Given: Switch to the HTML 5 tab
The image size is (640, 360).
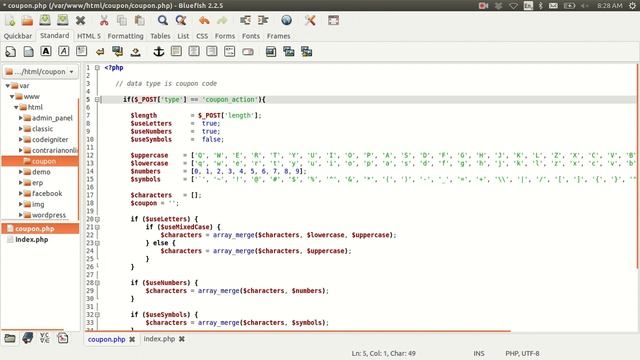Looking at the screenshot, I should [89, 36].
